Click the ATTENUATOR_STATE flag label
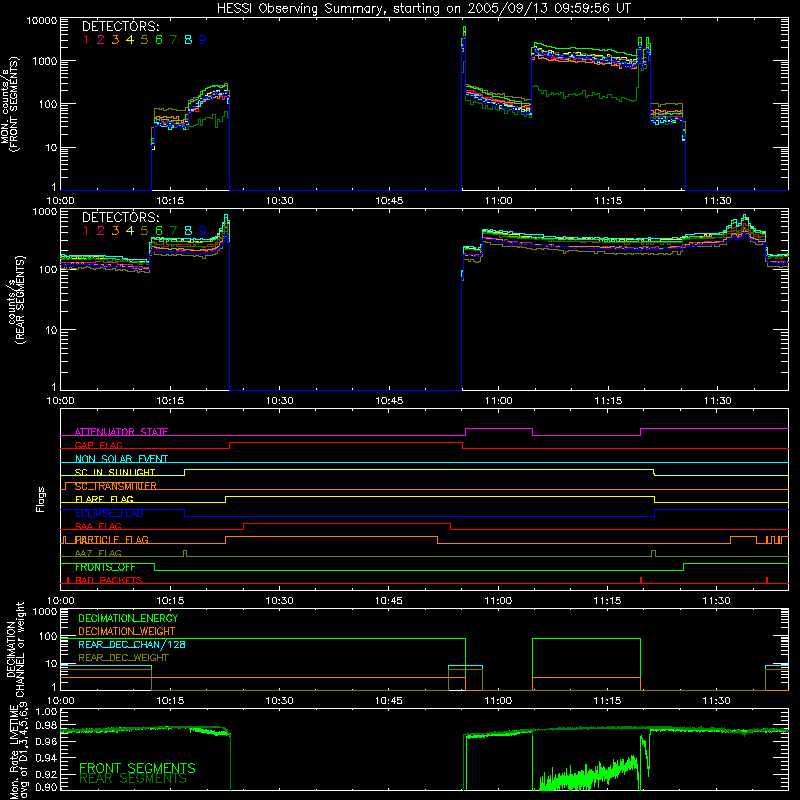The width and height of the screenshot is (800, 800). point(121,432)
